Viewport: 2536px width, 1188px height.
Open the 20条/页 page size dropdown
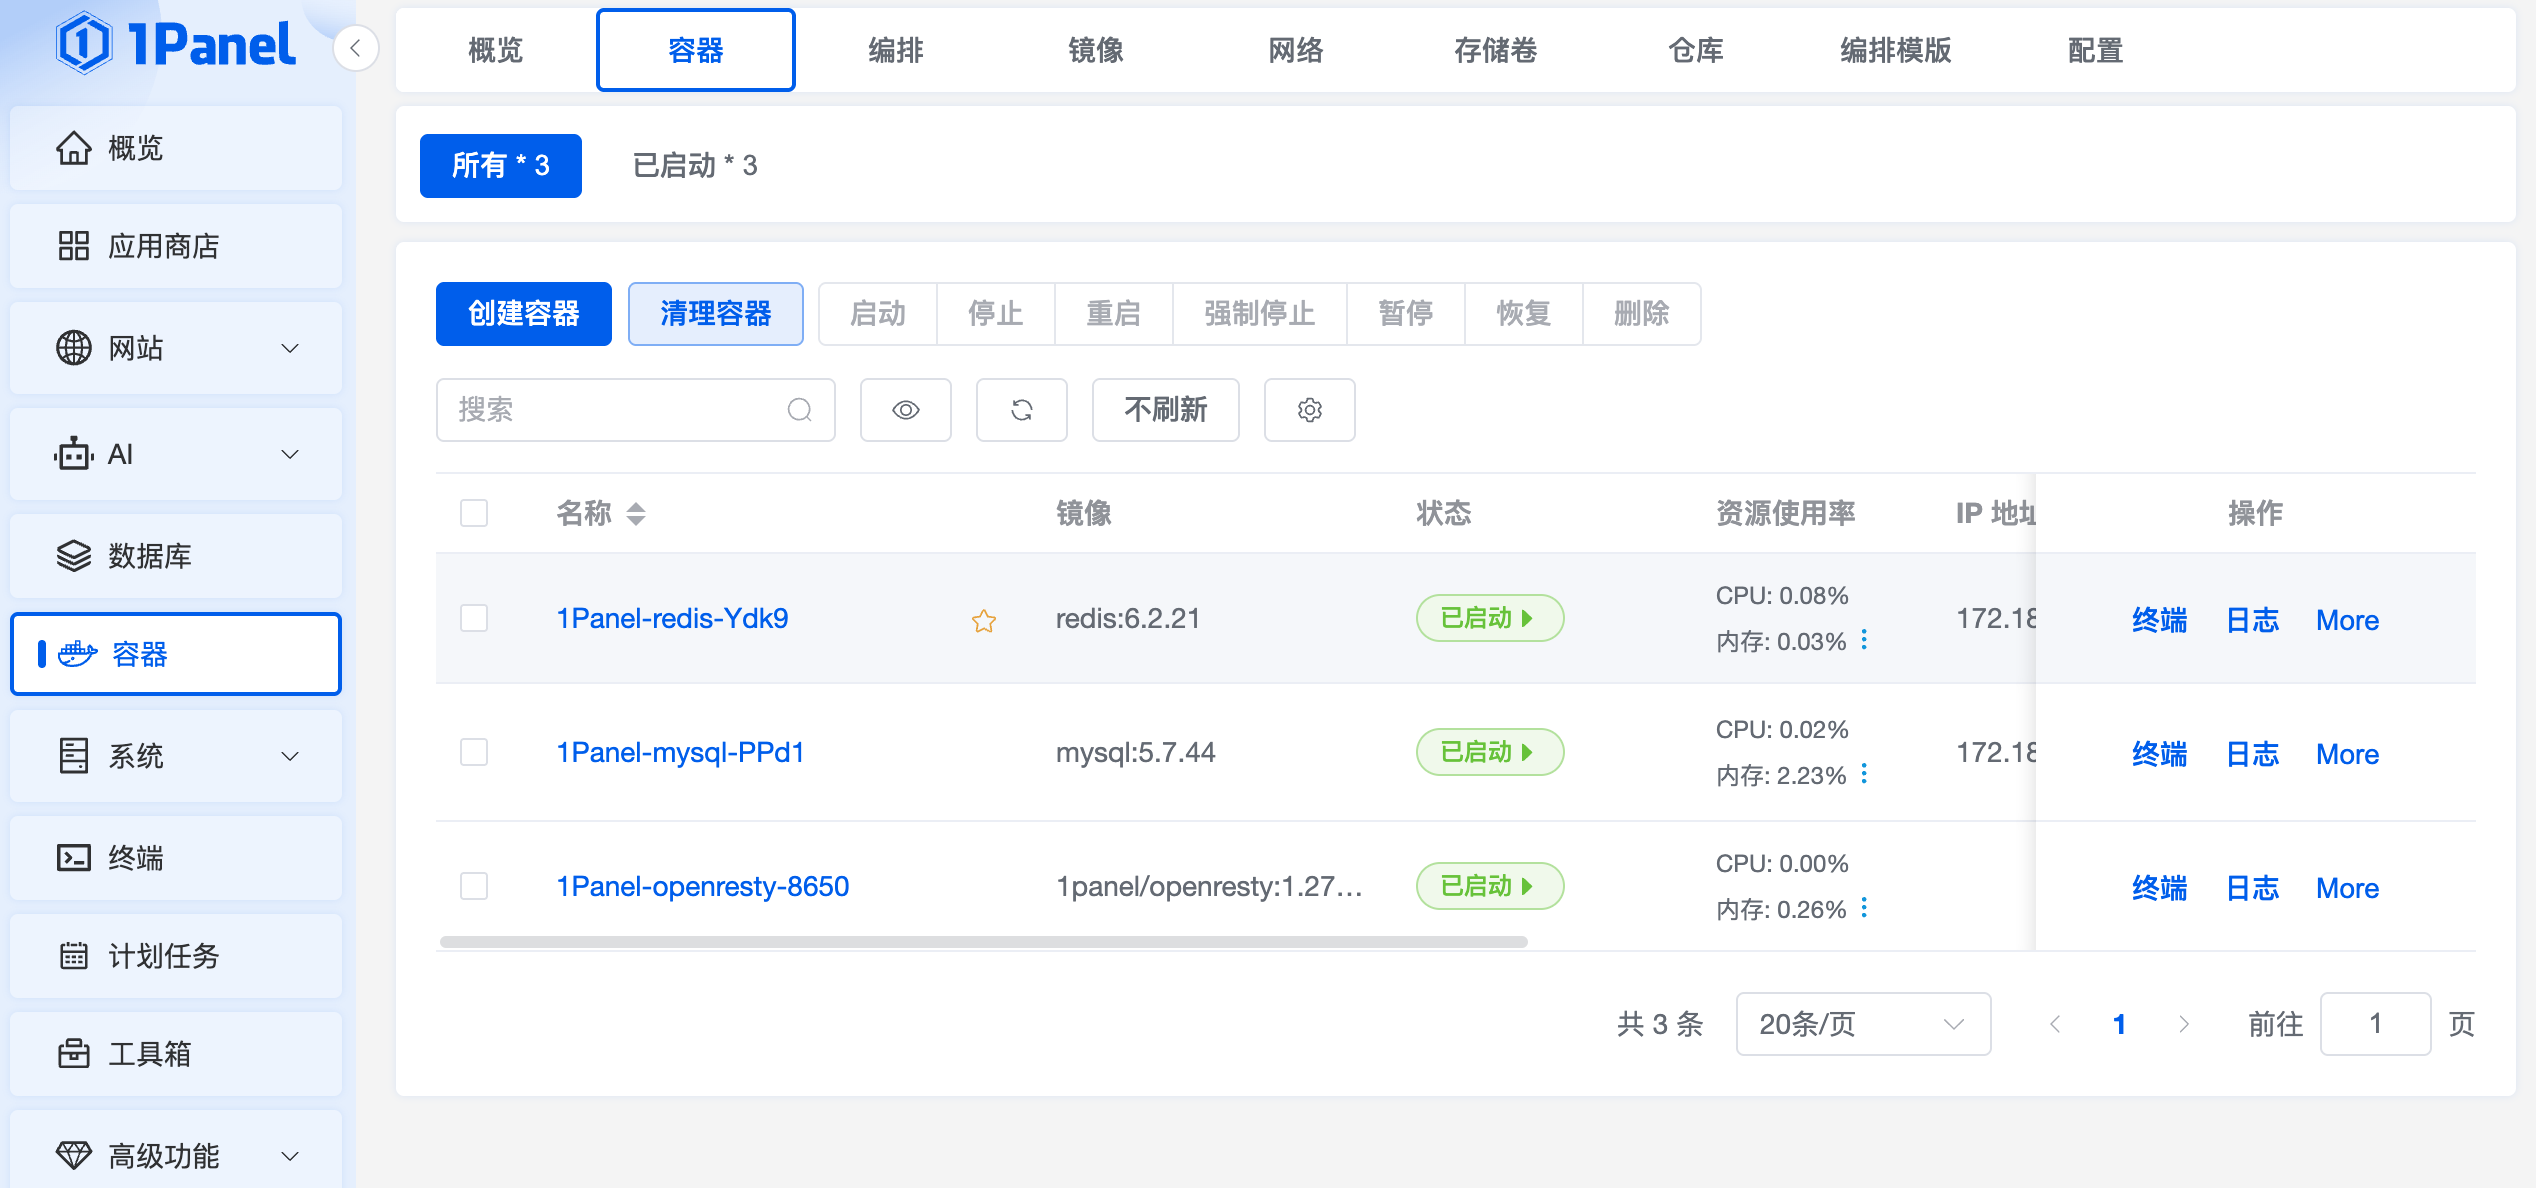(1862, 1024)
